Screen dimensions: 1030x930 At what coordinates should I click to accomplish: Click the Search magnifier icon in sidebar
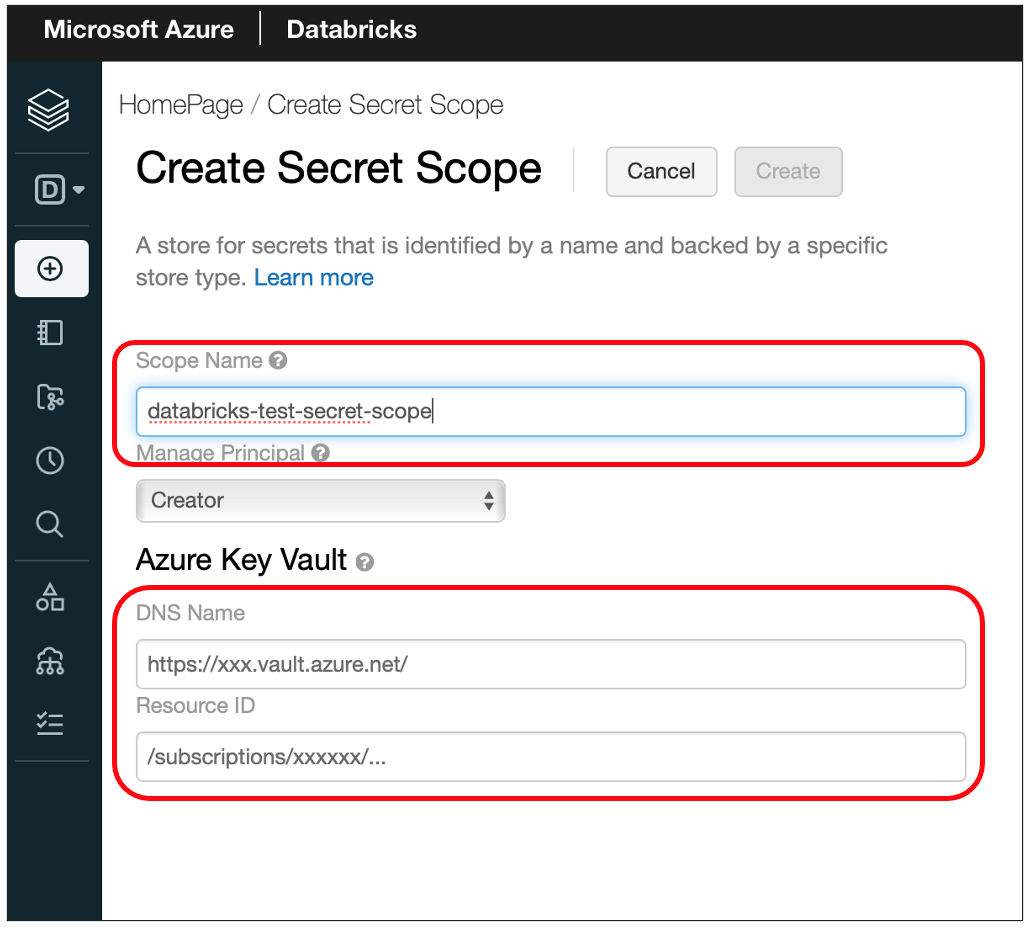pos(50,525)
